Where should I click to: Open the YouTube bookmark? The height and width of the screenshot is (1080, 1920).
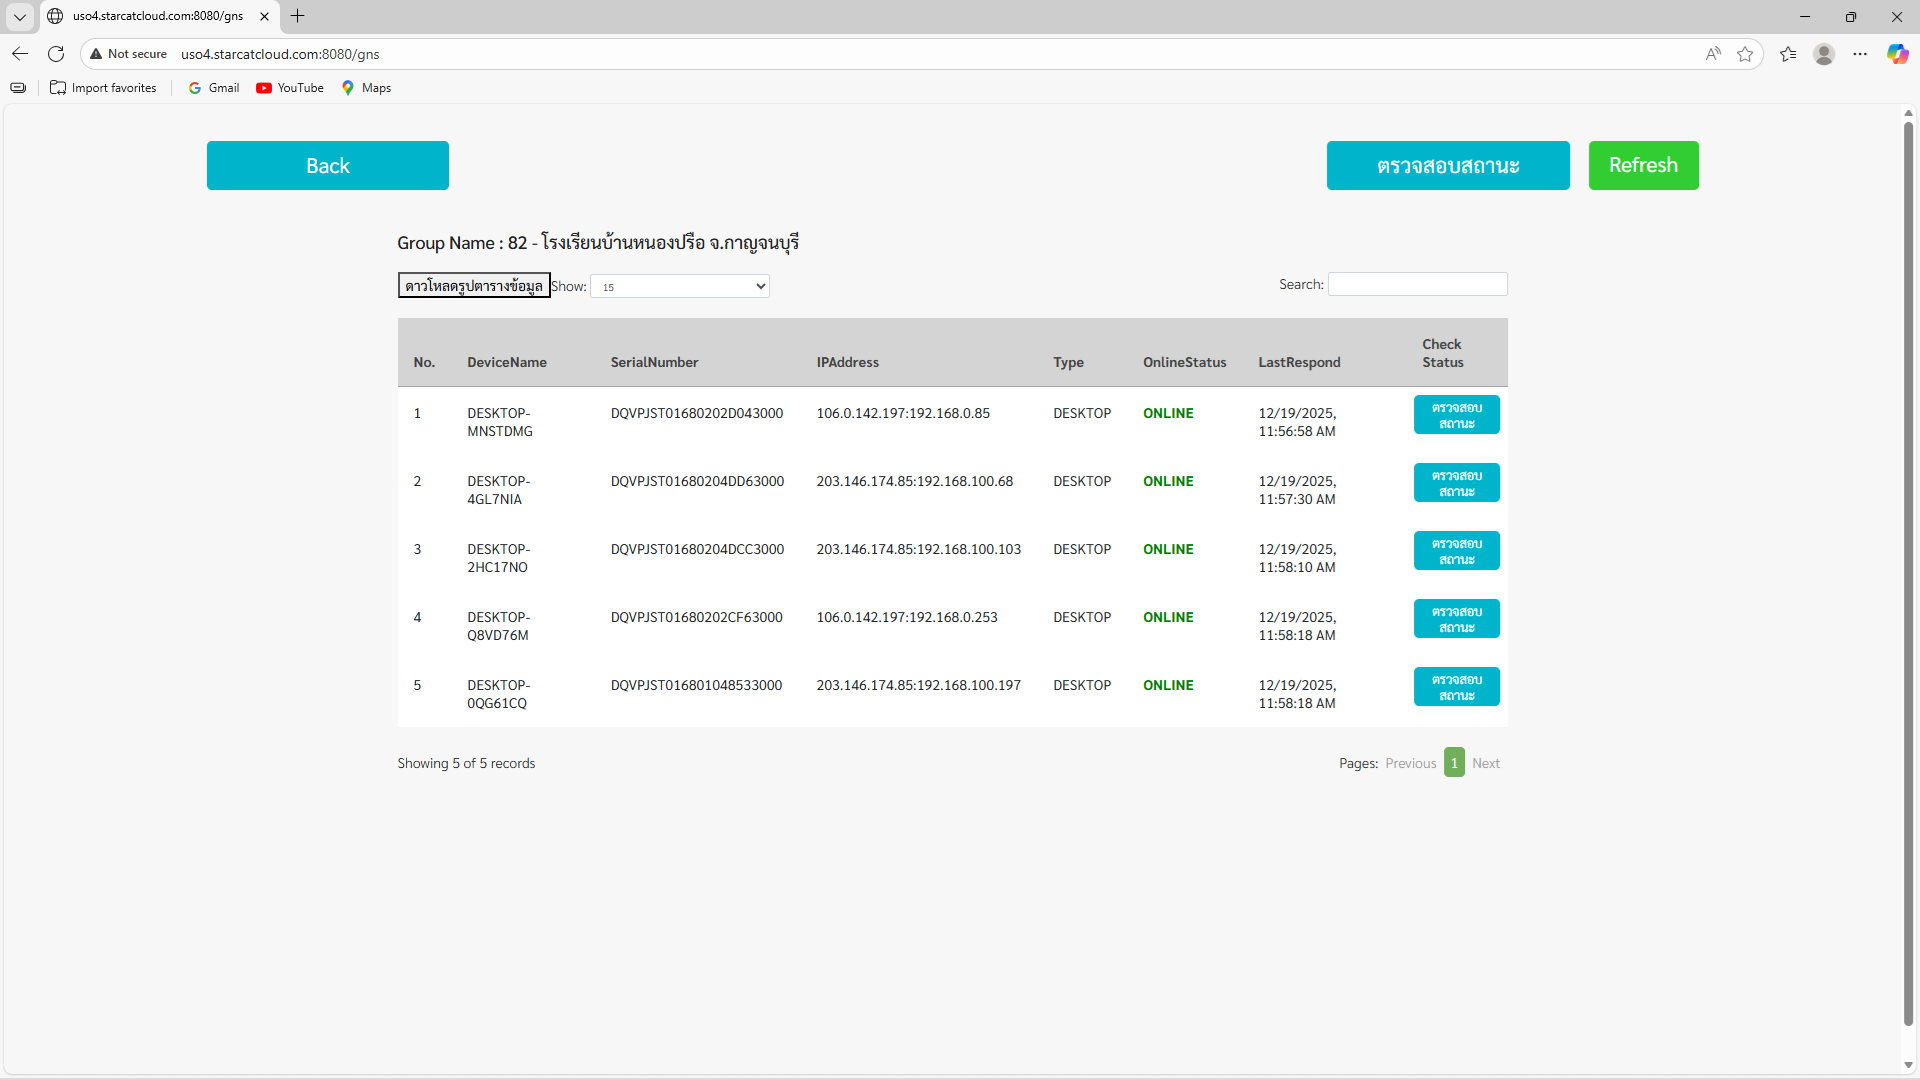coord(290,88)
